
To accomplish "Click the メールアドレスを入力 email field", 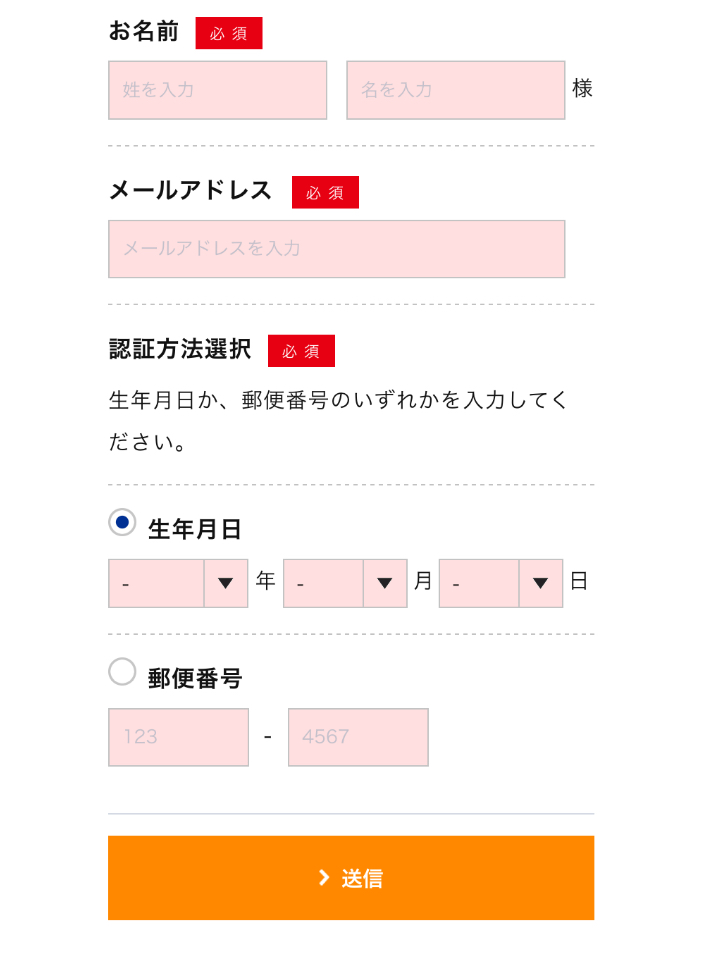I will tap(337, 248).
